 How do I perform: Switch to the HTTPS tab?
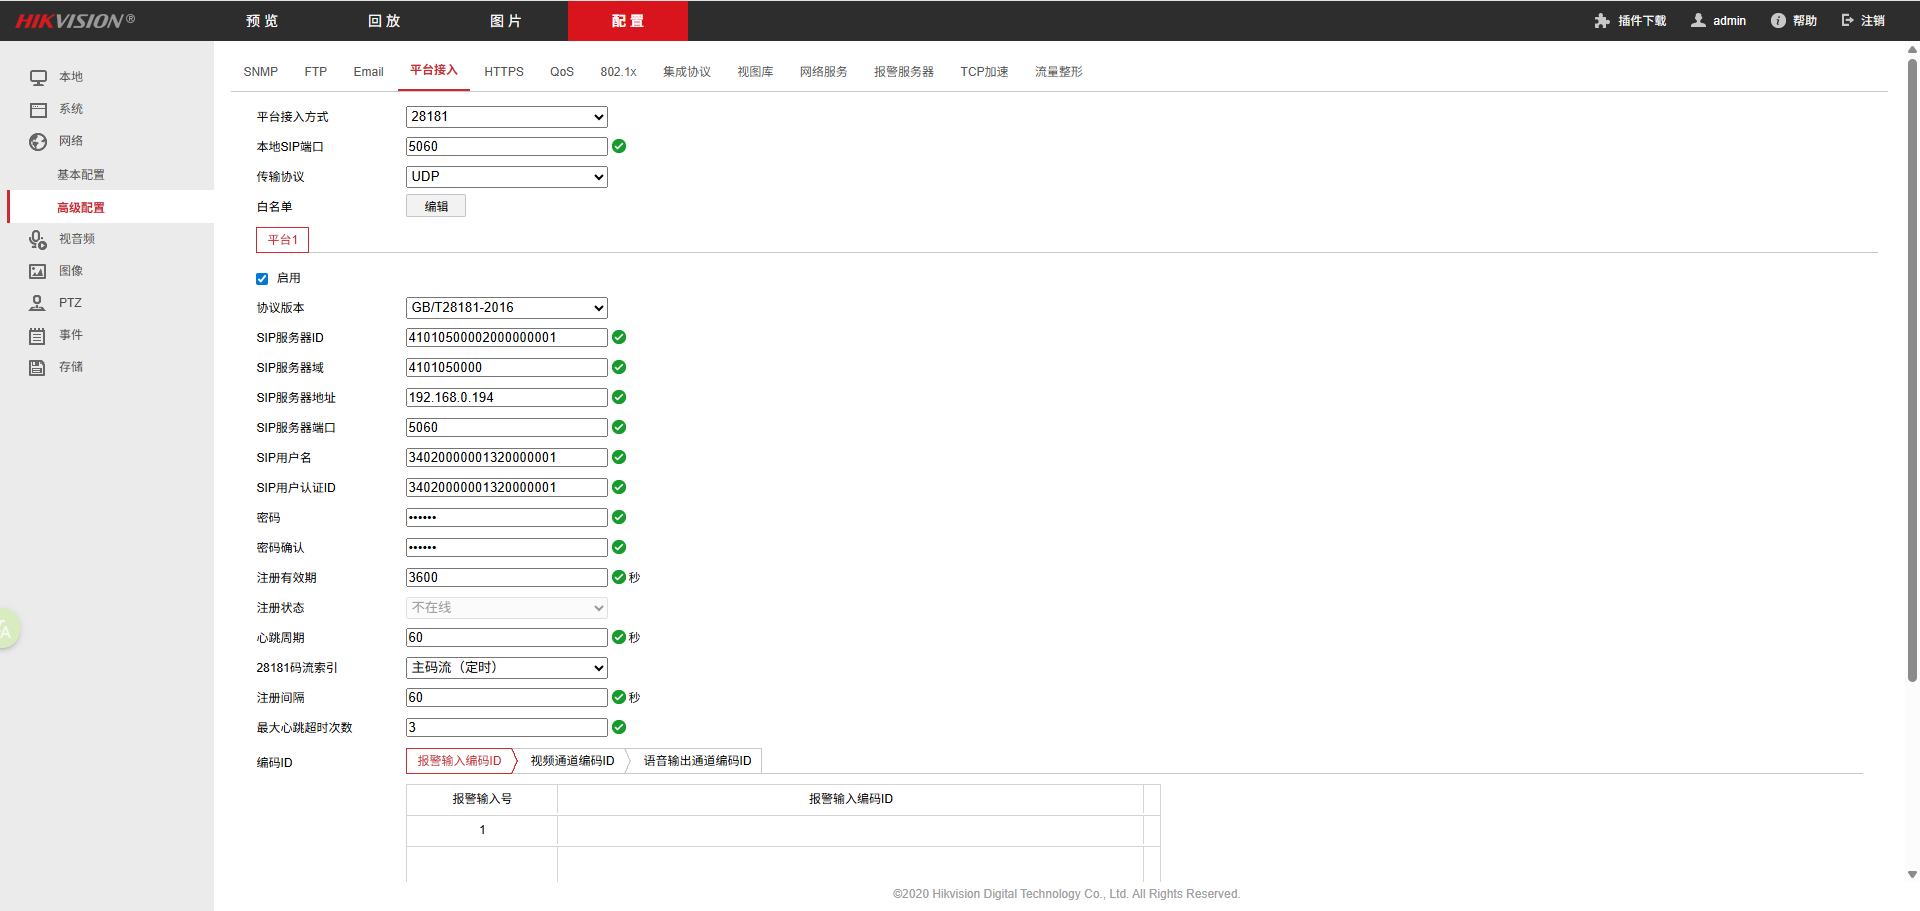click(504, 72)
